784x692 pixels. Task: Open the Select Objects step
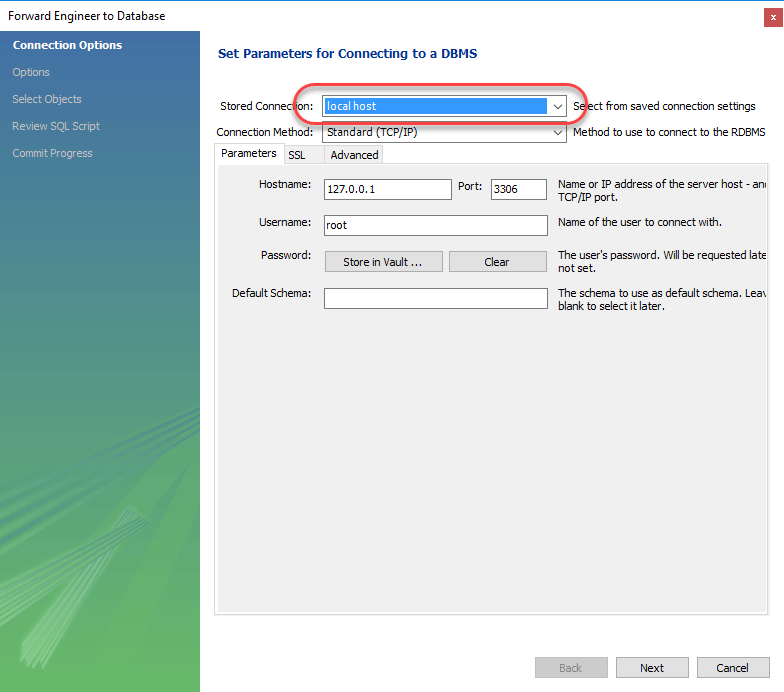point(47,99)
